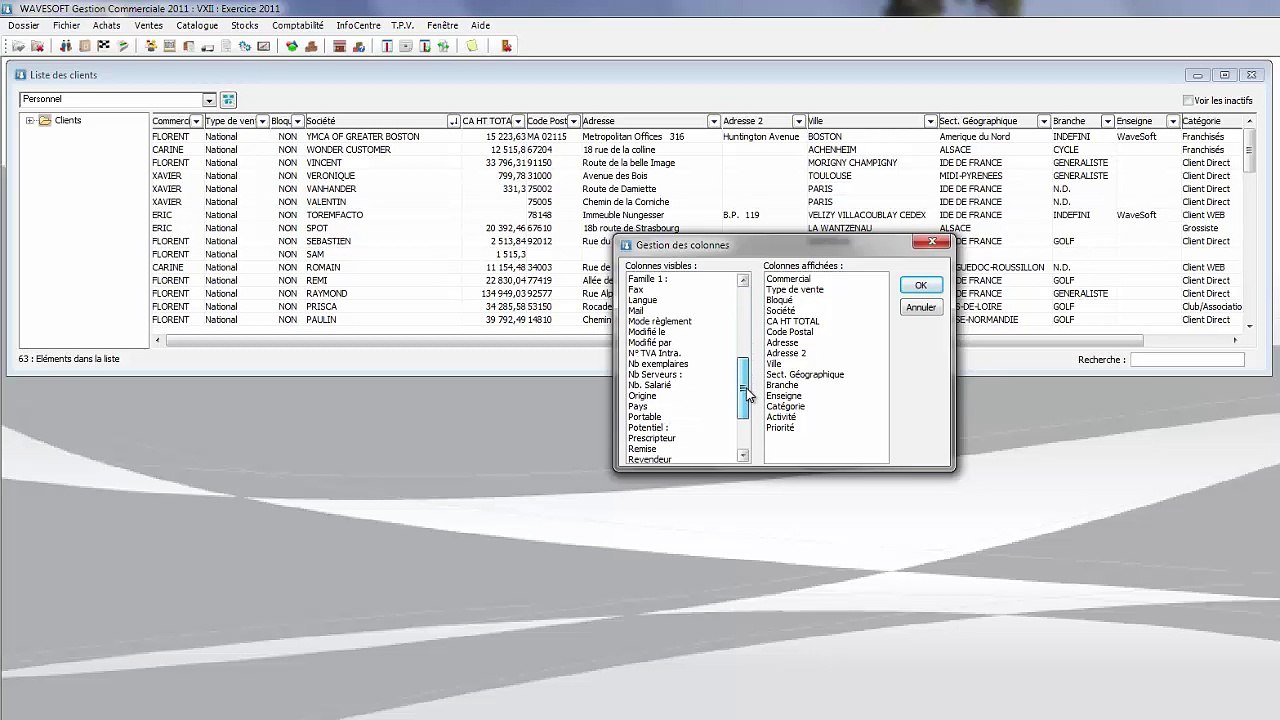This screenshot has height=720, width=1280.
Task: Open the Enseigne column filter dropdown
Action: click(1173, 121)
